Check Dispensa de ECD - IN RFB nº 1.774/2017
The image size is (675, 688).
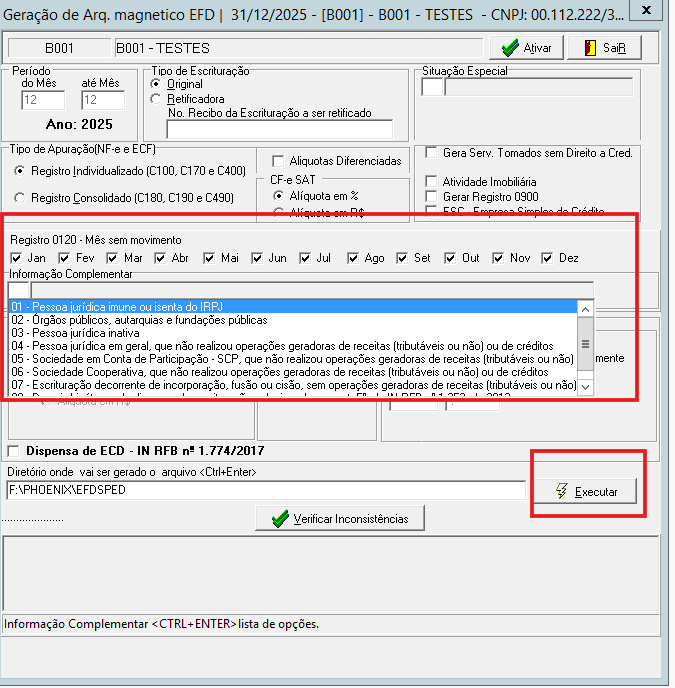pyautogui.click(x=14, y=451)
